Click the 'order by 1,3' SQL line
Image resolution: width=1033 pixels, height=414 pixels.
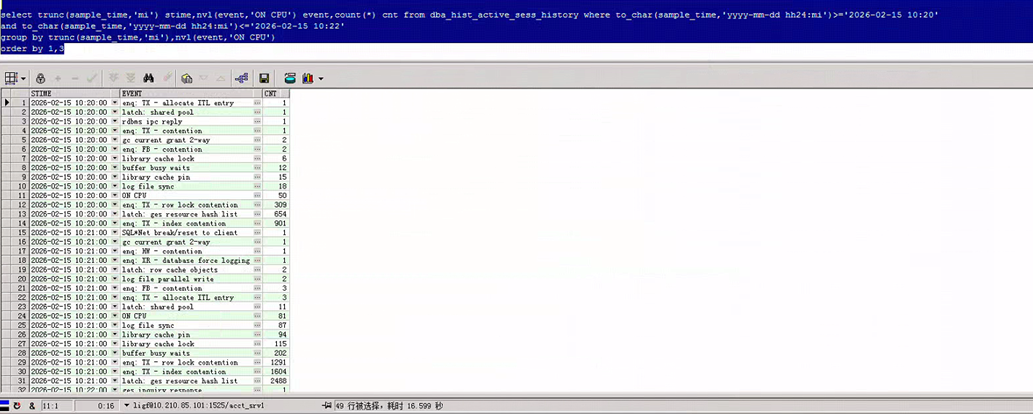point(32,49)
